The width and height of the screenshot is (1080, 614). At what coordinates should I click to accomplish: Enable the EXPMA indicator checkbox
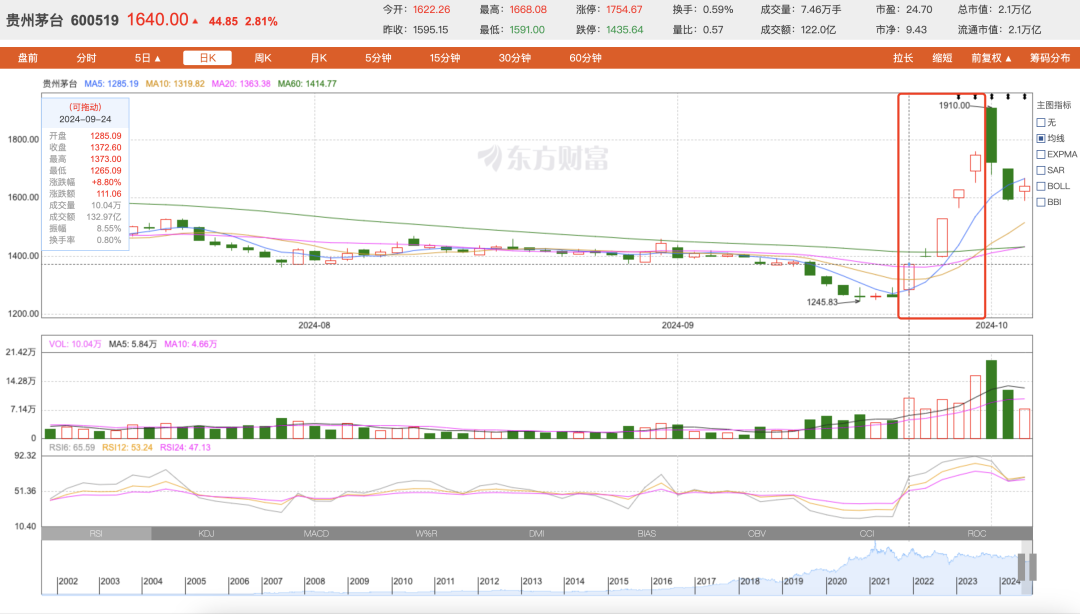(x=1041, y=154)
